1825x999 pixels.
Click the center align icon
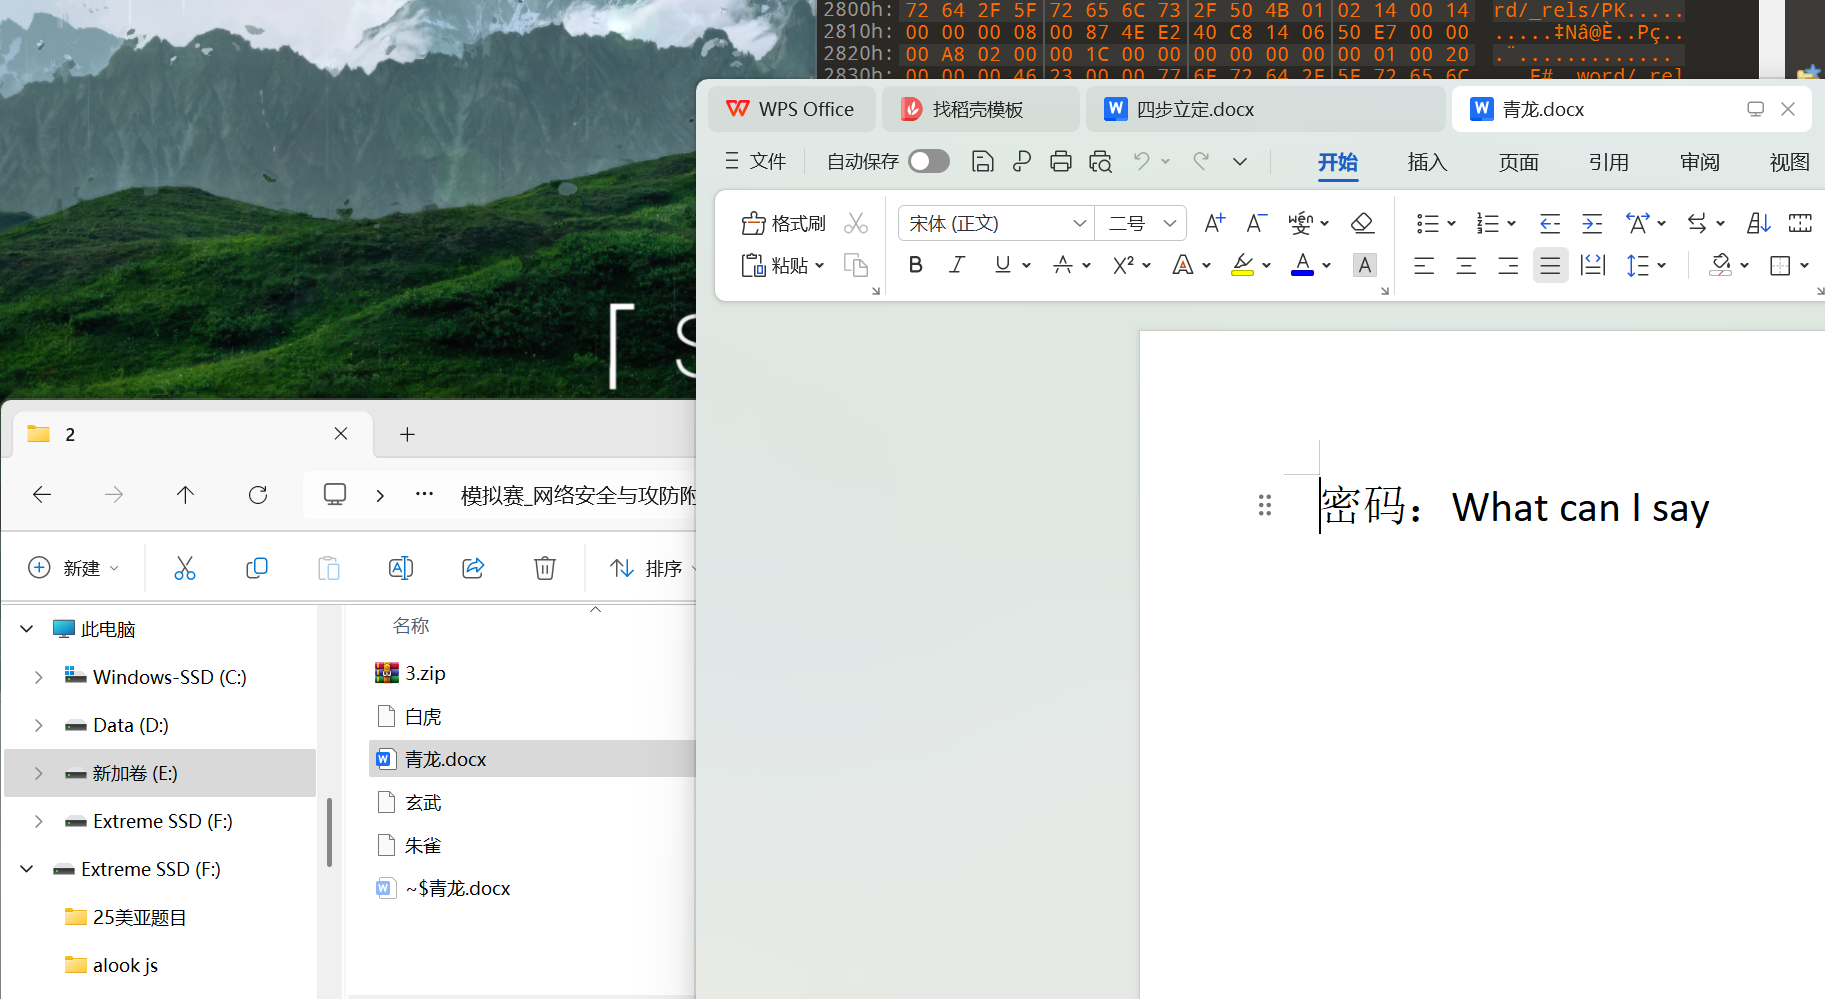[1466, 265]
